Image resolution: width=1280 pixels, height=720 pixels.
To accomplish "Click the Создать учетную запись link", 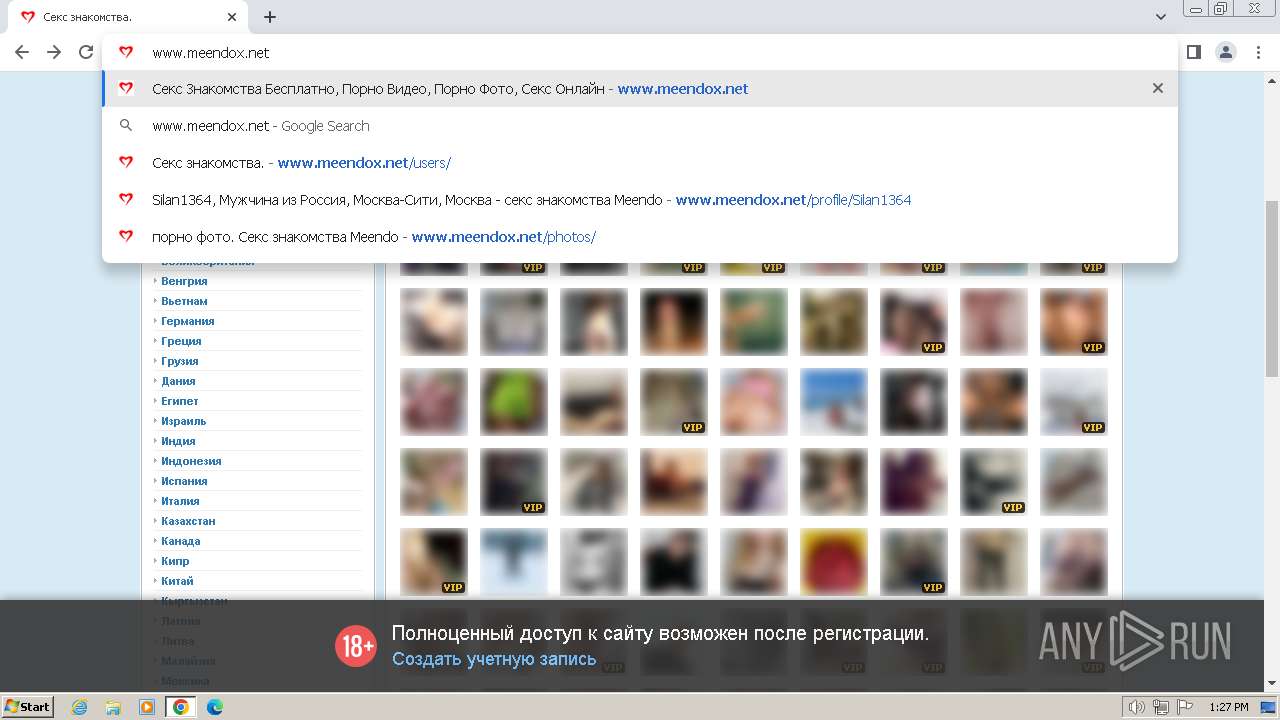I will point(494,659).
